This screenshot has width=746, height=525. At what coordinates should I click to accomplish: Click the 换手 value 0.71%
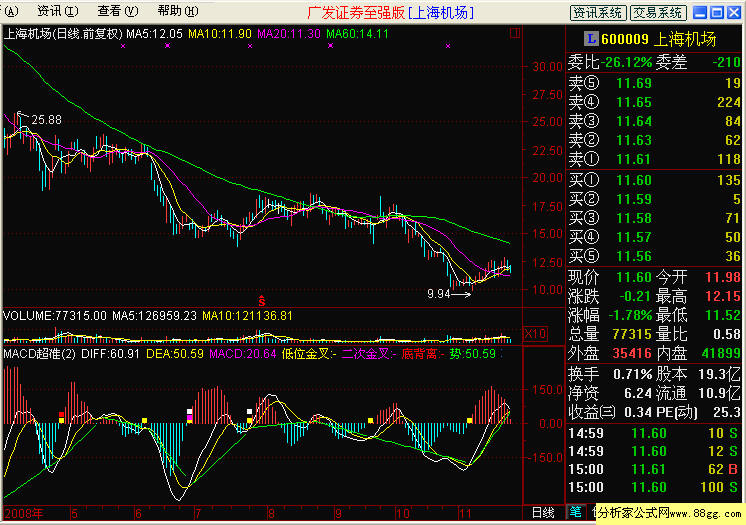(633, 375)
